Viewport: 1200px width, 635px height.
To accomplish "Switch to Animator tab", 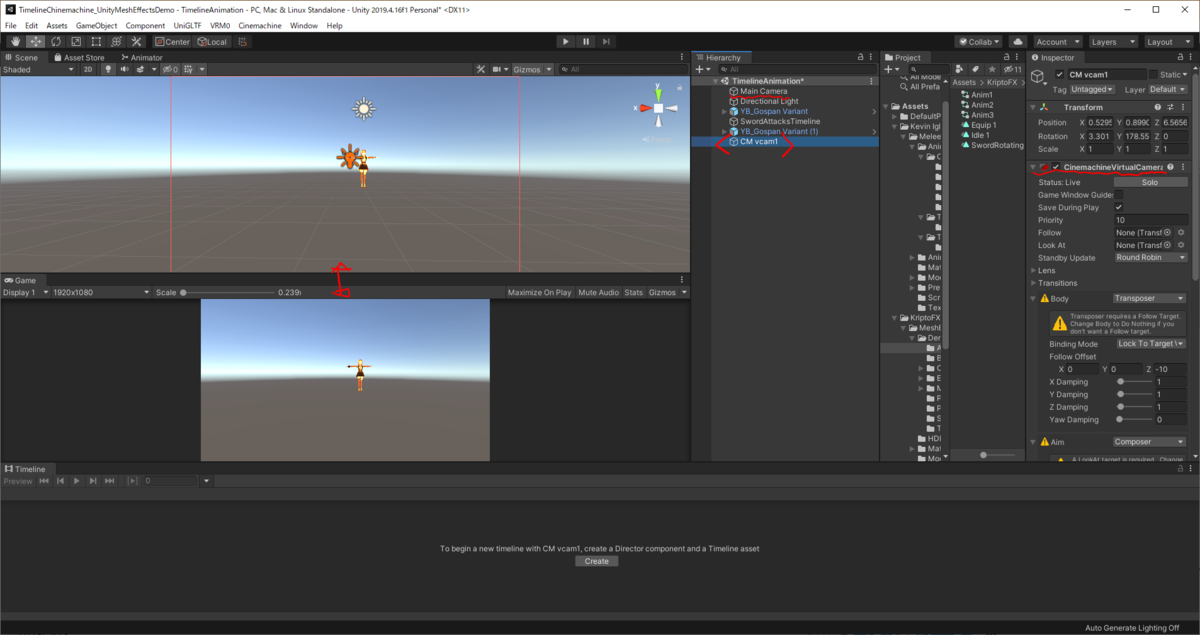I will pyautogui.click(x=142, y=58).
